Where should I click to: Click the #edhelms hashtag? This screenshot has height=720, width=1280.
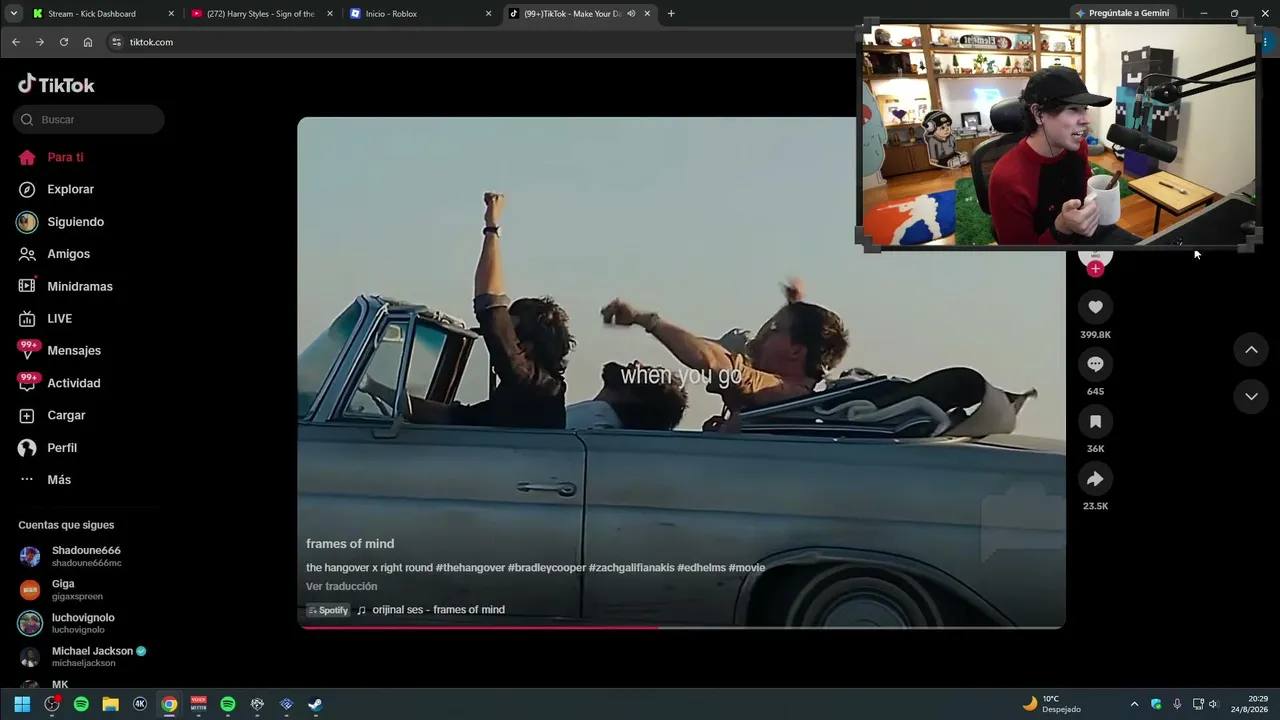(x=701, y=568)
